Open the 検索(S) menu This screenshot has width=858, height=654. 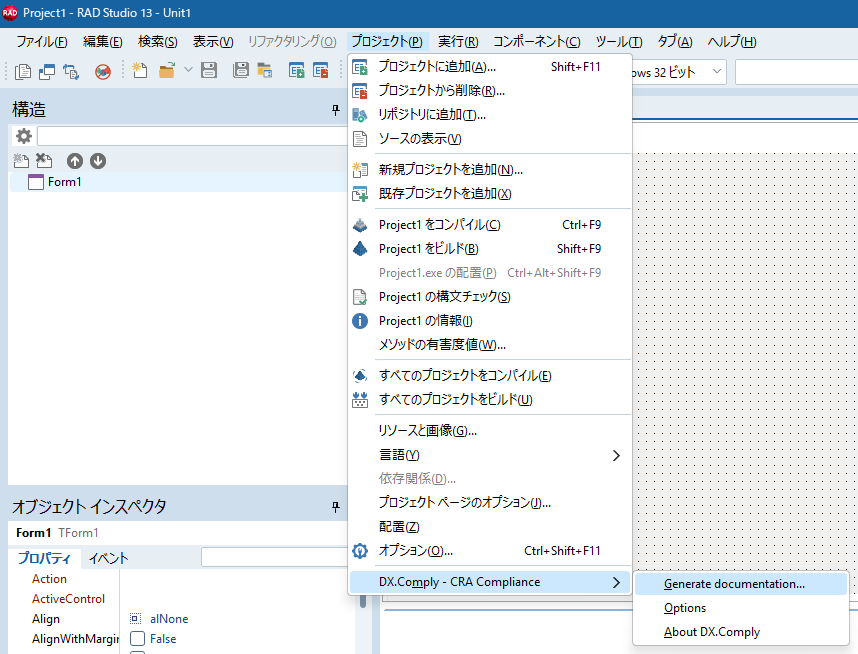click(158, 42)
